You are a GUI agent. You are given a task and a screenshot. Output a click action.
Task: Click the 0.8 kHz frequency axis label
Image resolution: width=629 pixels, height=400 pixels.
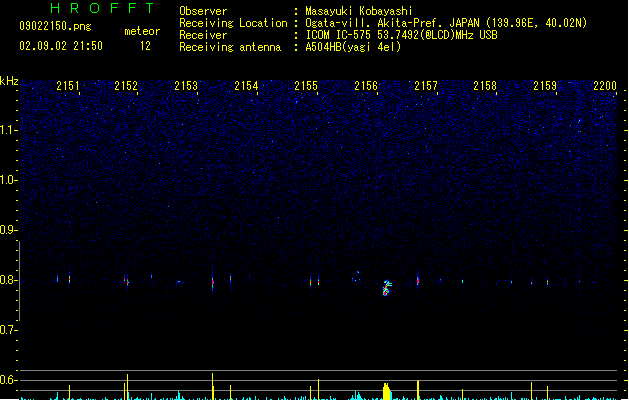click(8, 280)
